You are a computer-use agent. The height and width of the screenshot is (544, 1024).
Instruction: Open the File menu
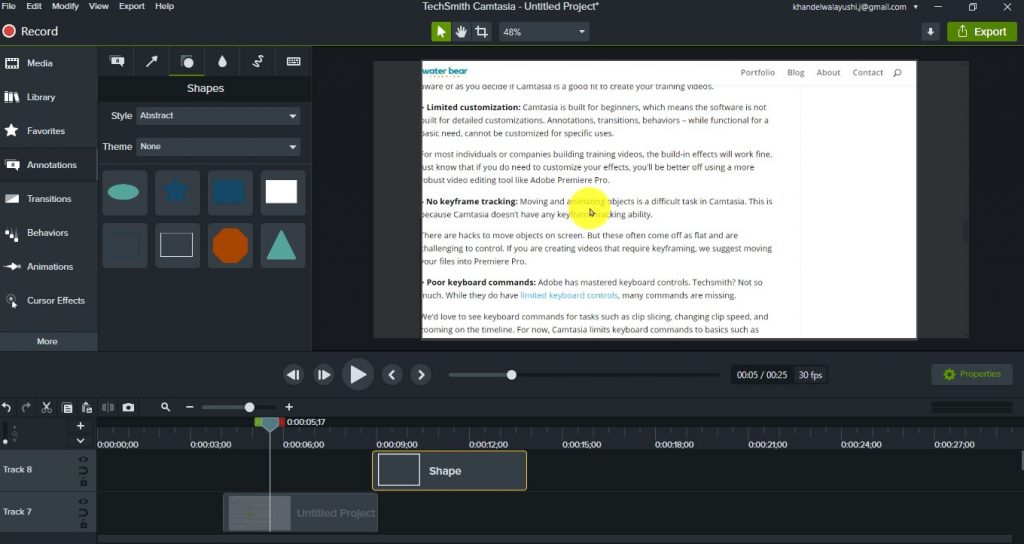point(8,6)
